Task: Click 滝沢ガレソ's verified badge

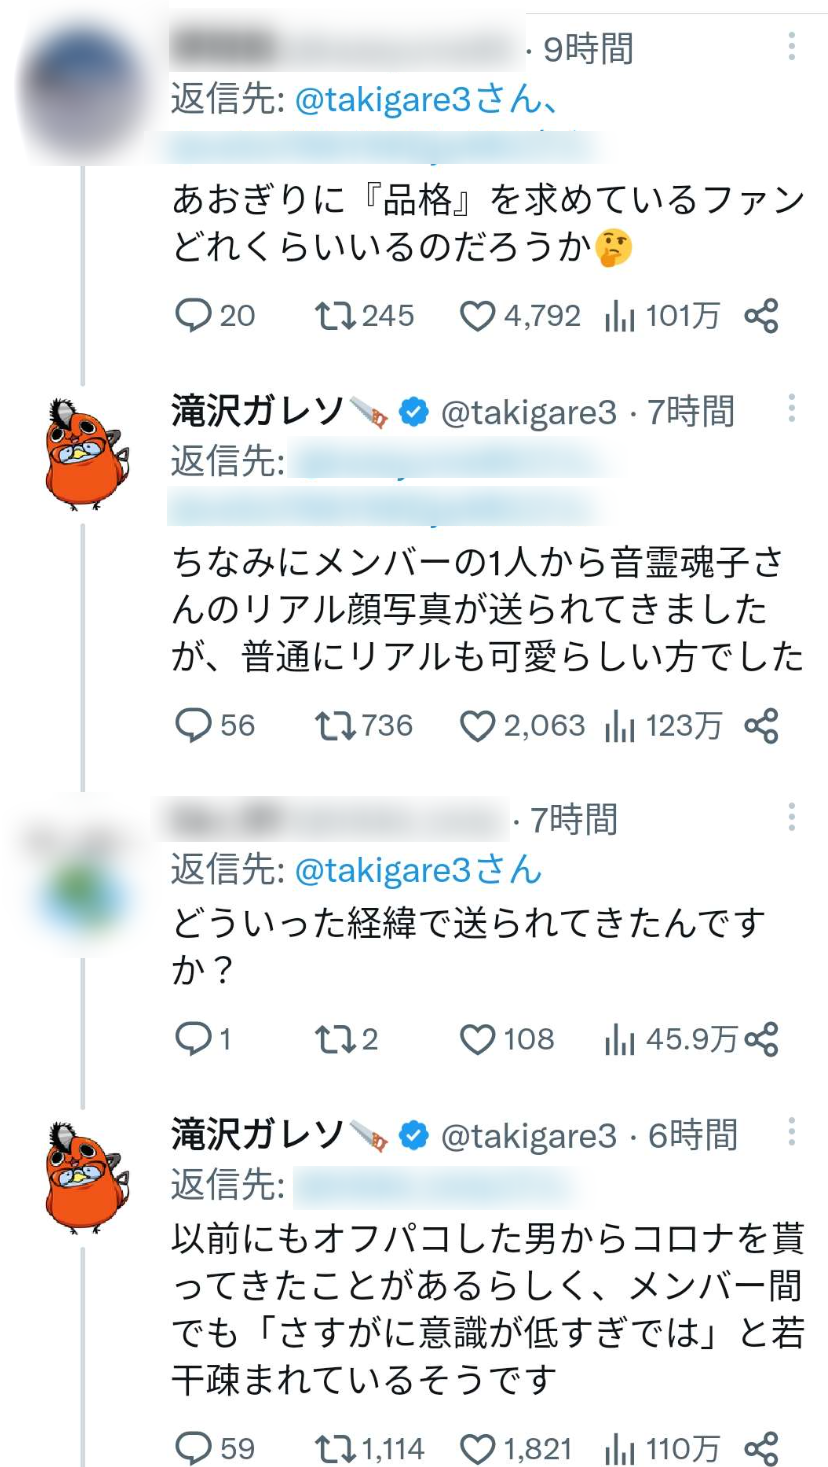Action: [x=411, y=410]
